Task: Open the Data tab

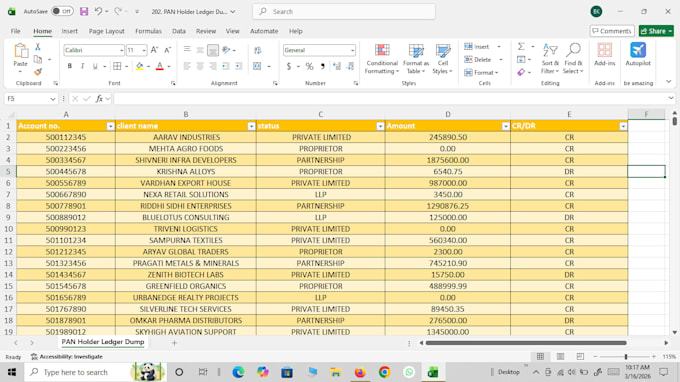Action: [179, 31]
